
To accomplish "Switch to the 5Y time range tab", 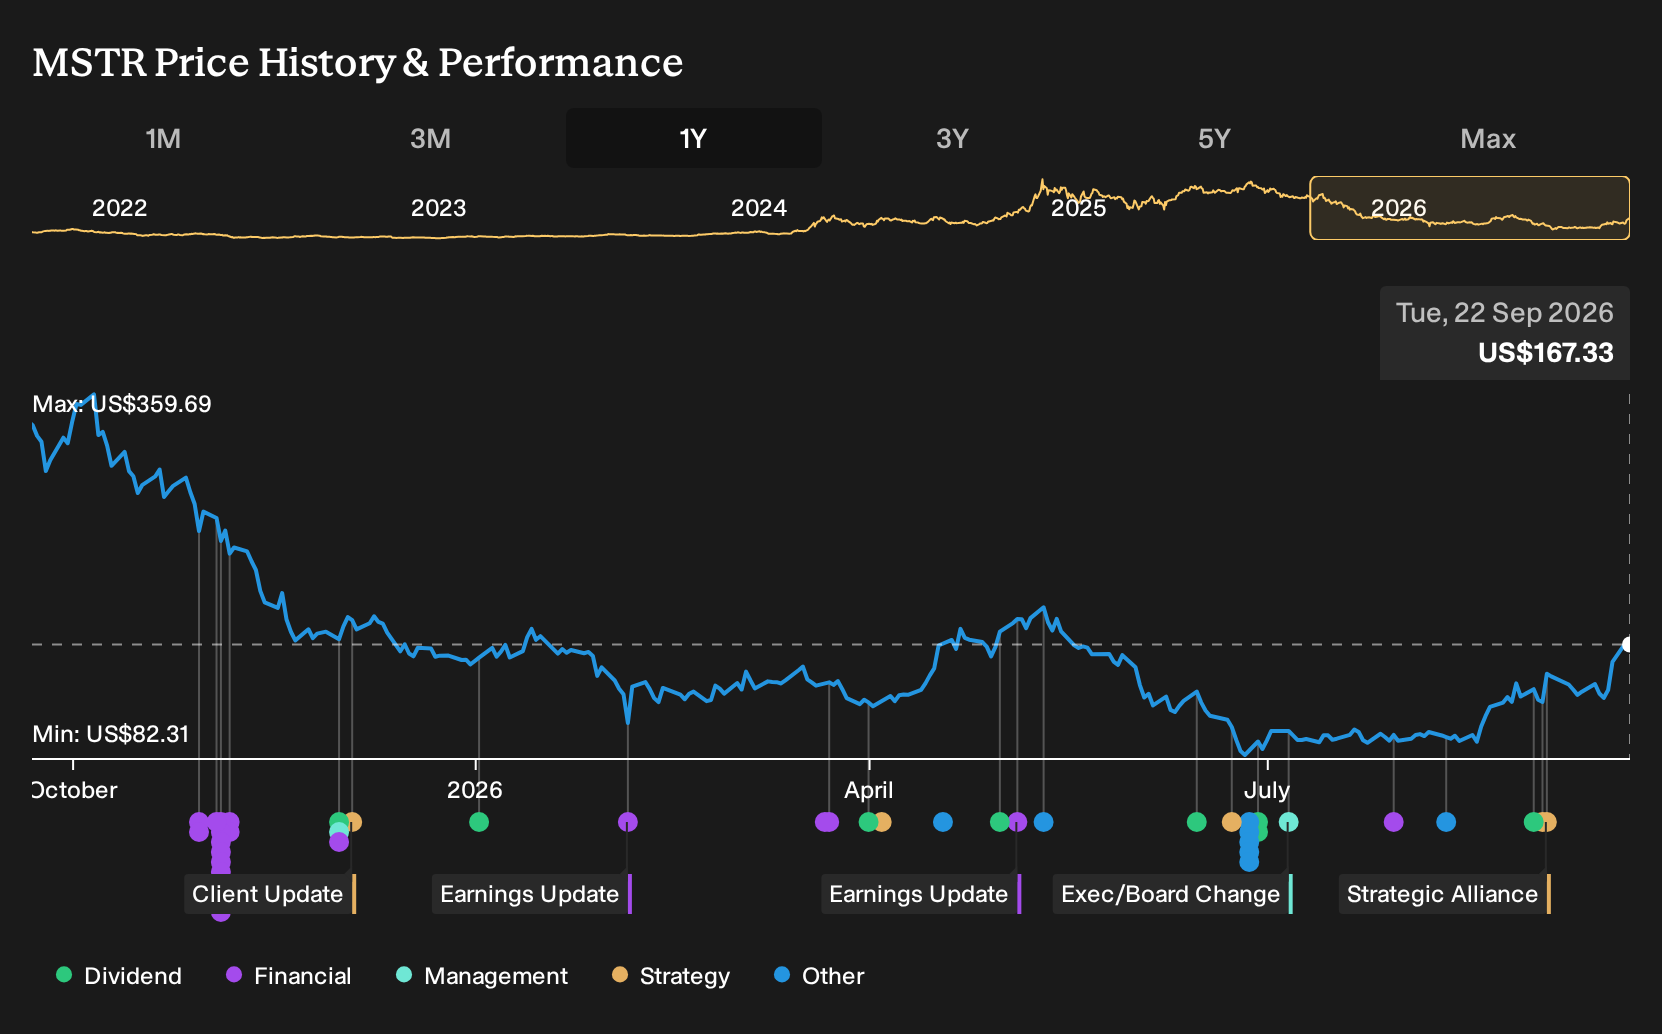I will point(1214,138).
